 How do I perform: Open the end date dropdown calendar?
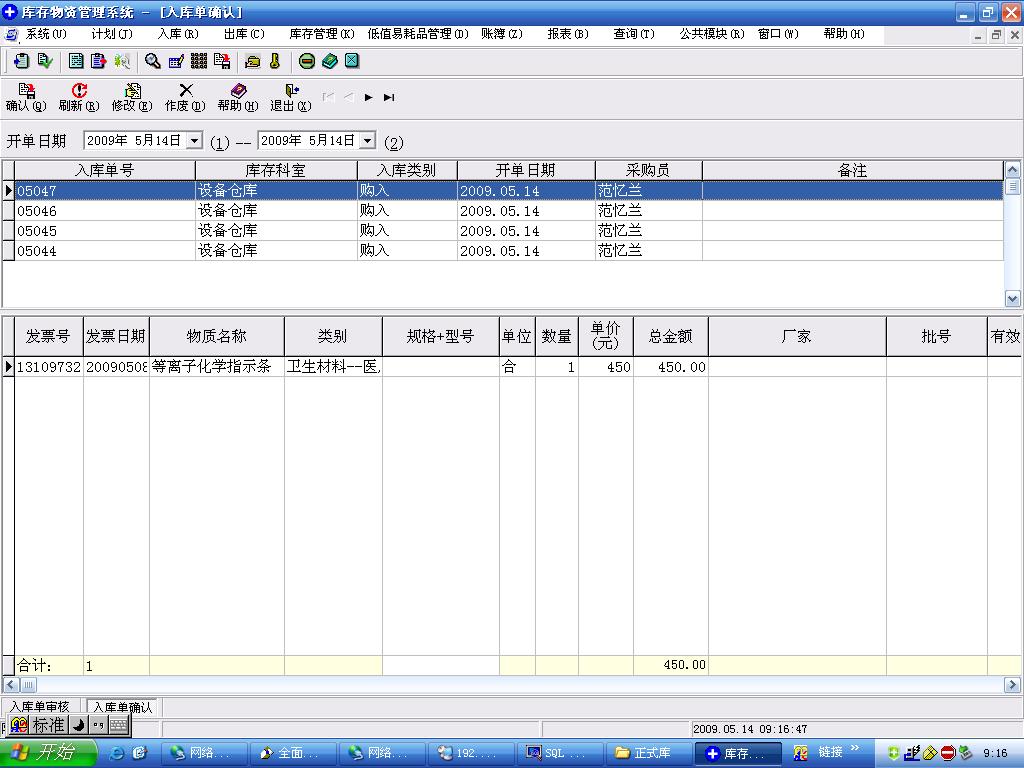(368, 140)
